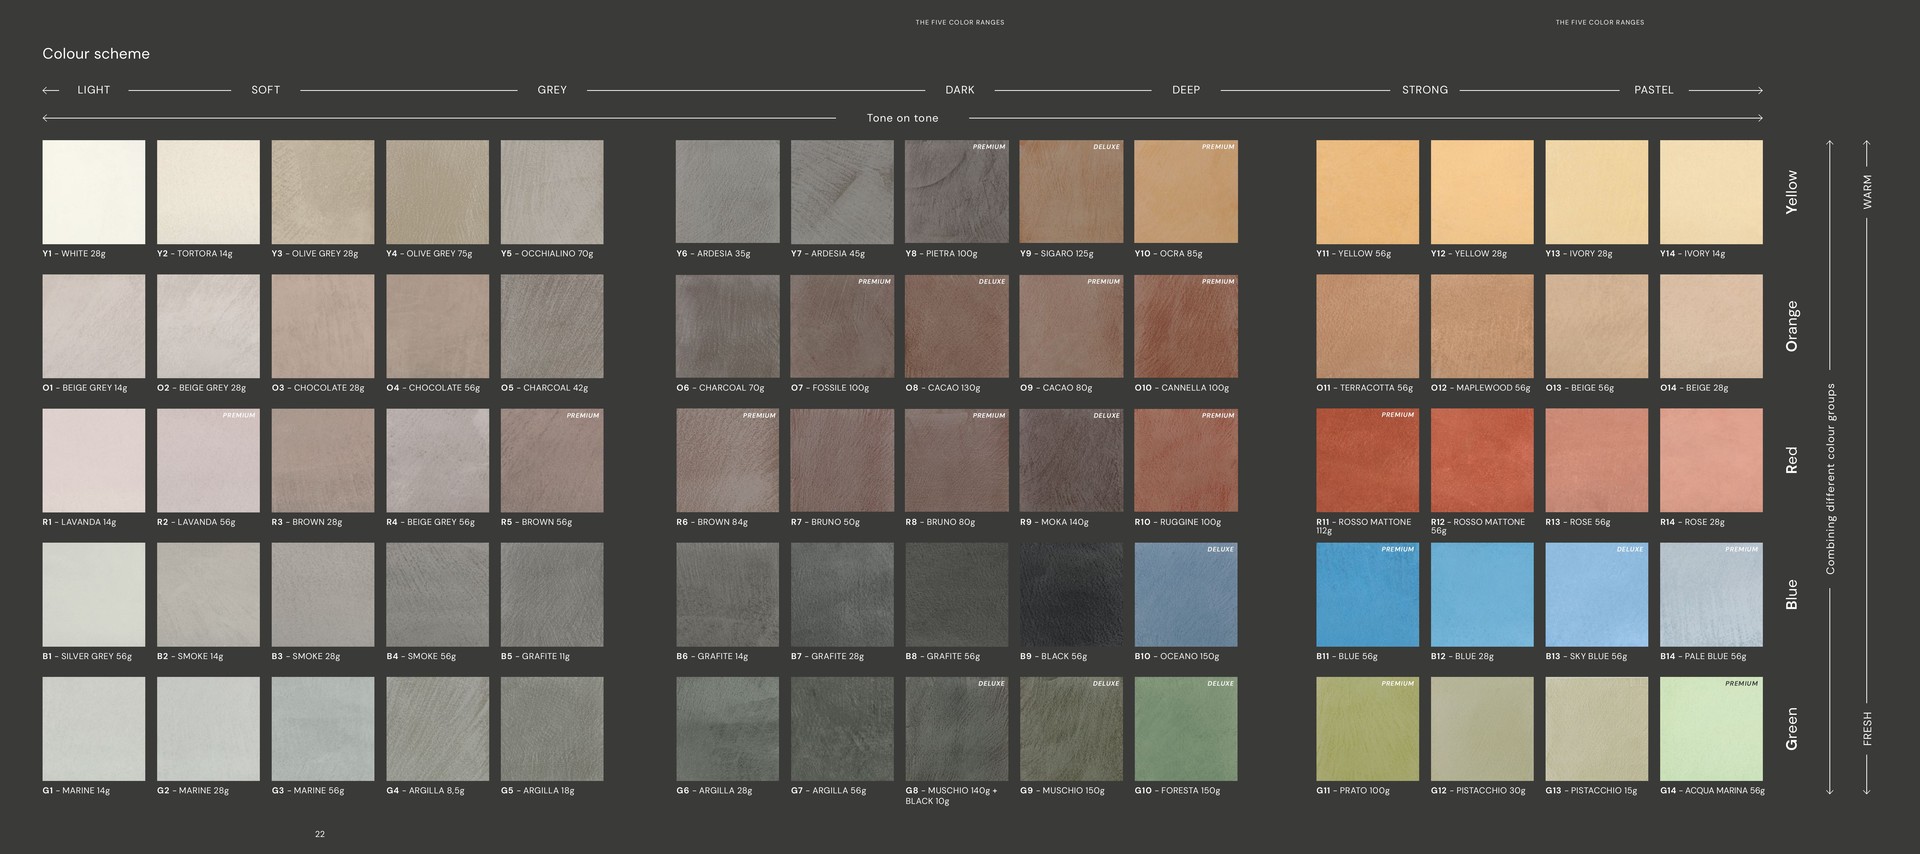The image size is (1920, 854).
Task: Click the page number 22
Action: coord(320,834)
